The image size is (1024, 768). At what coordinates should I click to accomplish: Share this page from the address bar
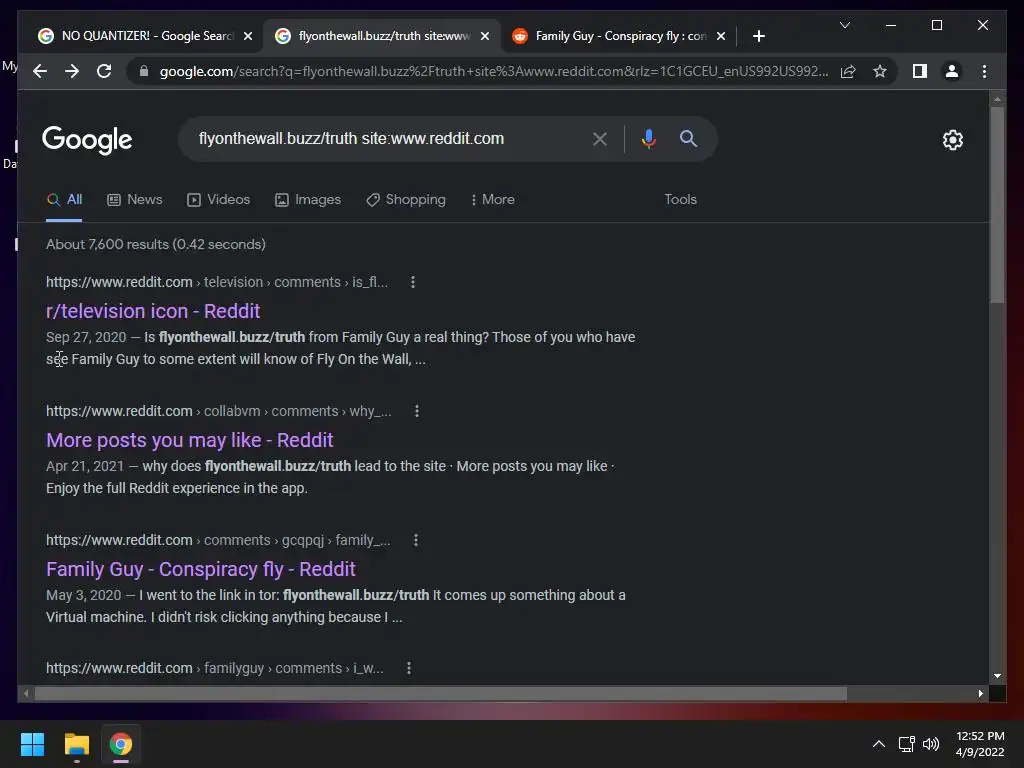848,71
